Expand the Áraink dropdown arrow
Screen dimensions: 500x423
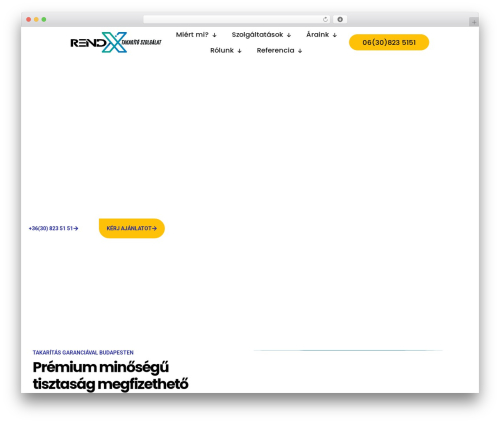335,35
